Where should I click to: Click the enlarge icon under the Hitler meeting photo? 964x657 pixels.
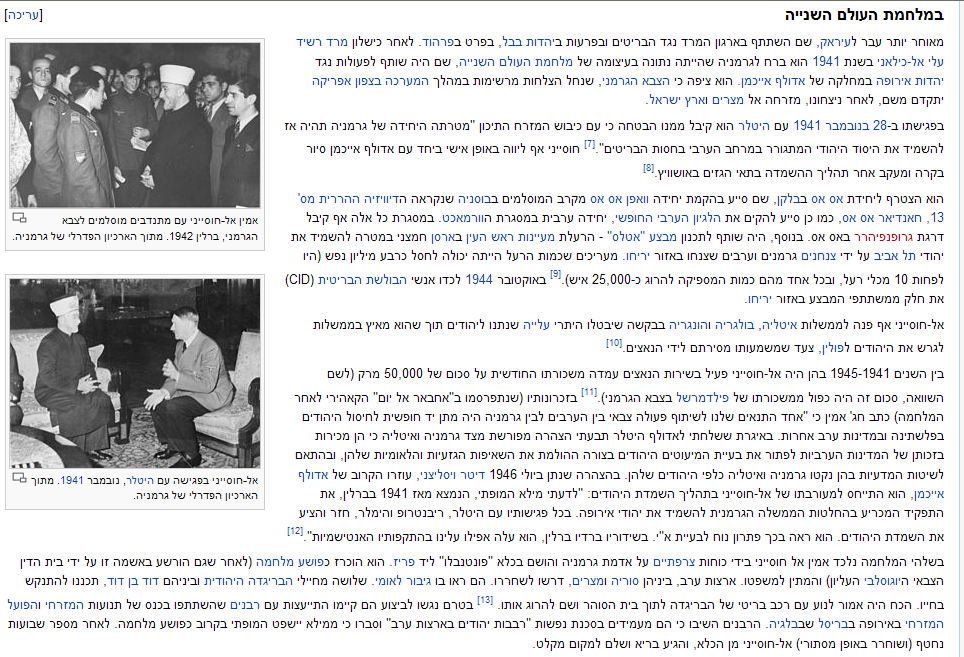[x=19, y=478]
